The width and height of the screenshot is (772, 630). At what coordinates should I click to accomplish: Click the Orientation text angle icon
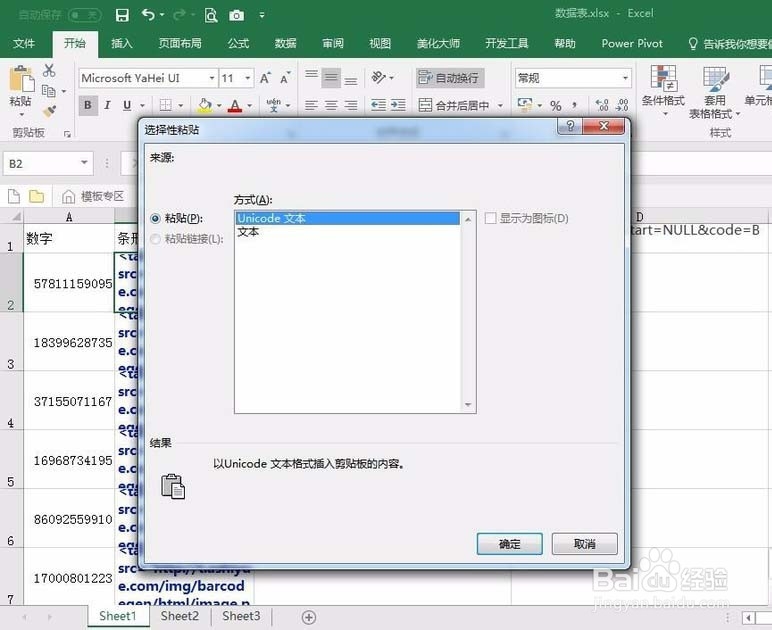coord(379,77)
